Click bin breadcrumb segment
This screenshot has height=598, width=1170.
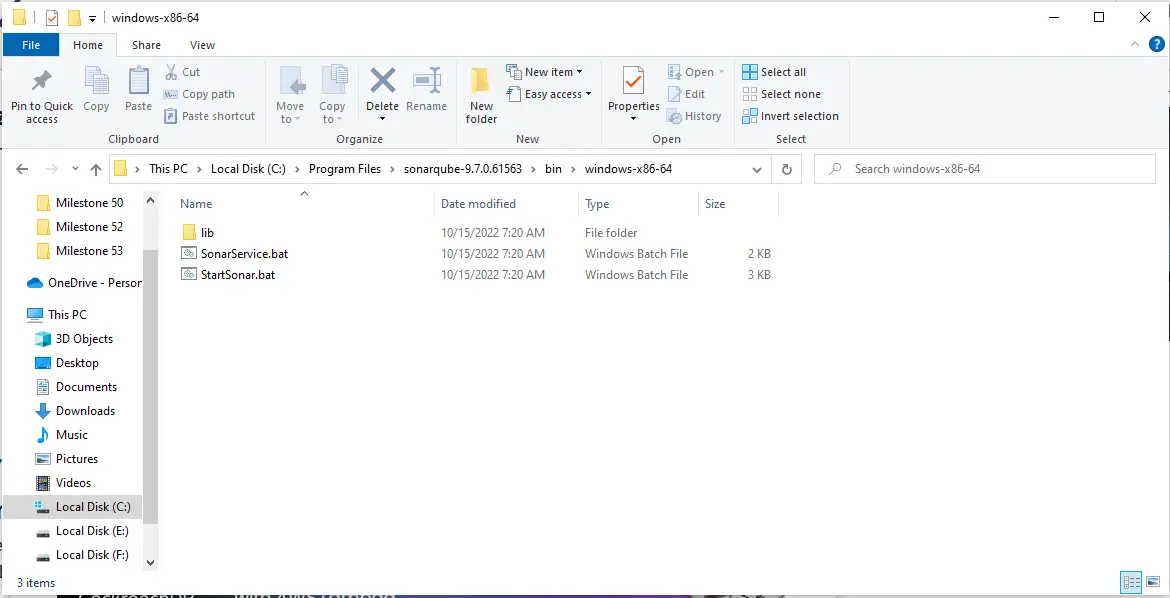[553, 169]
